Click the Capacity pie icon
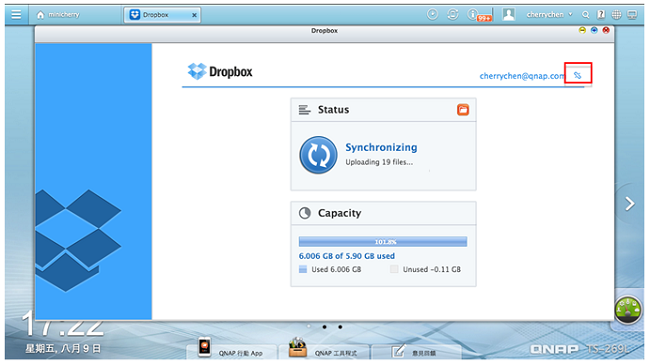Image resolution: width=650 pixels, height=364 pixels. click(x=305, y=213)
